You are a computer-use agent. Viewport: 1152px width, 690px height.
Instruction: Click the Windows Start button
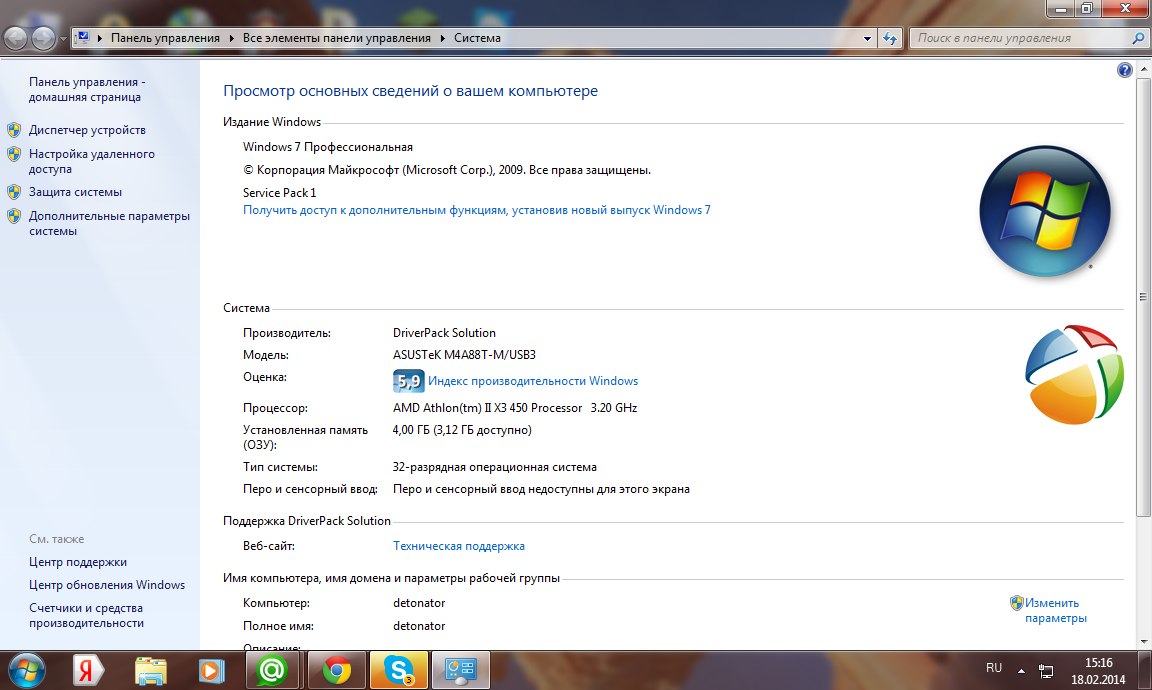(x=26, y=670)
